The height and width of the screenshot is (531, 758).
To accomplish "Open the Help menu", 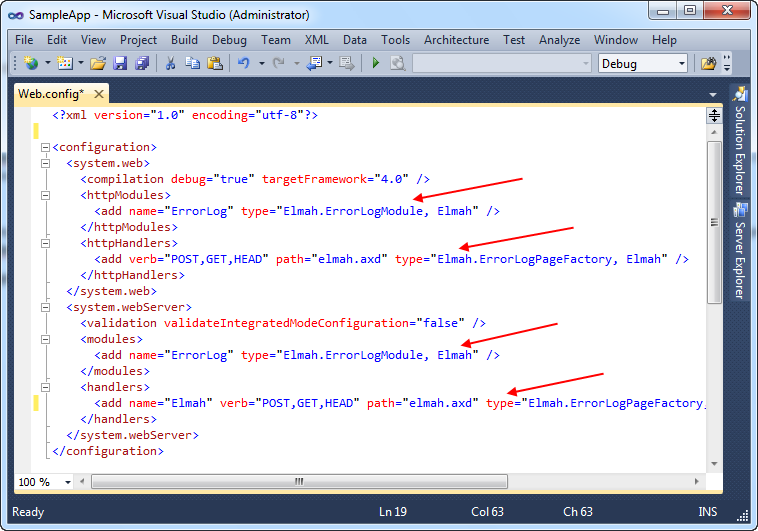I will pyautogui.click(x=664, y=40).
